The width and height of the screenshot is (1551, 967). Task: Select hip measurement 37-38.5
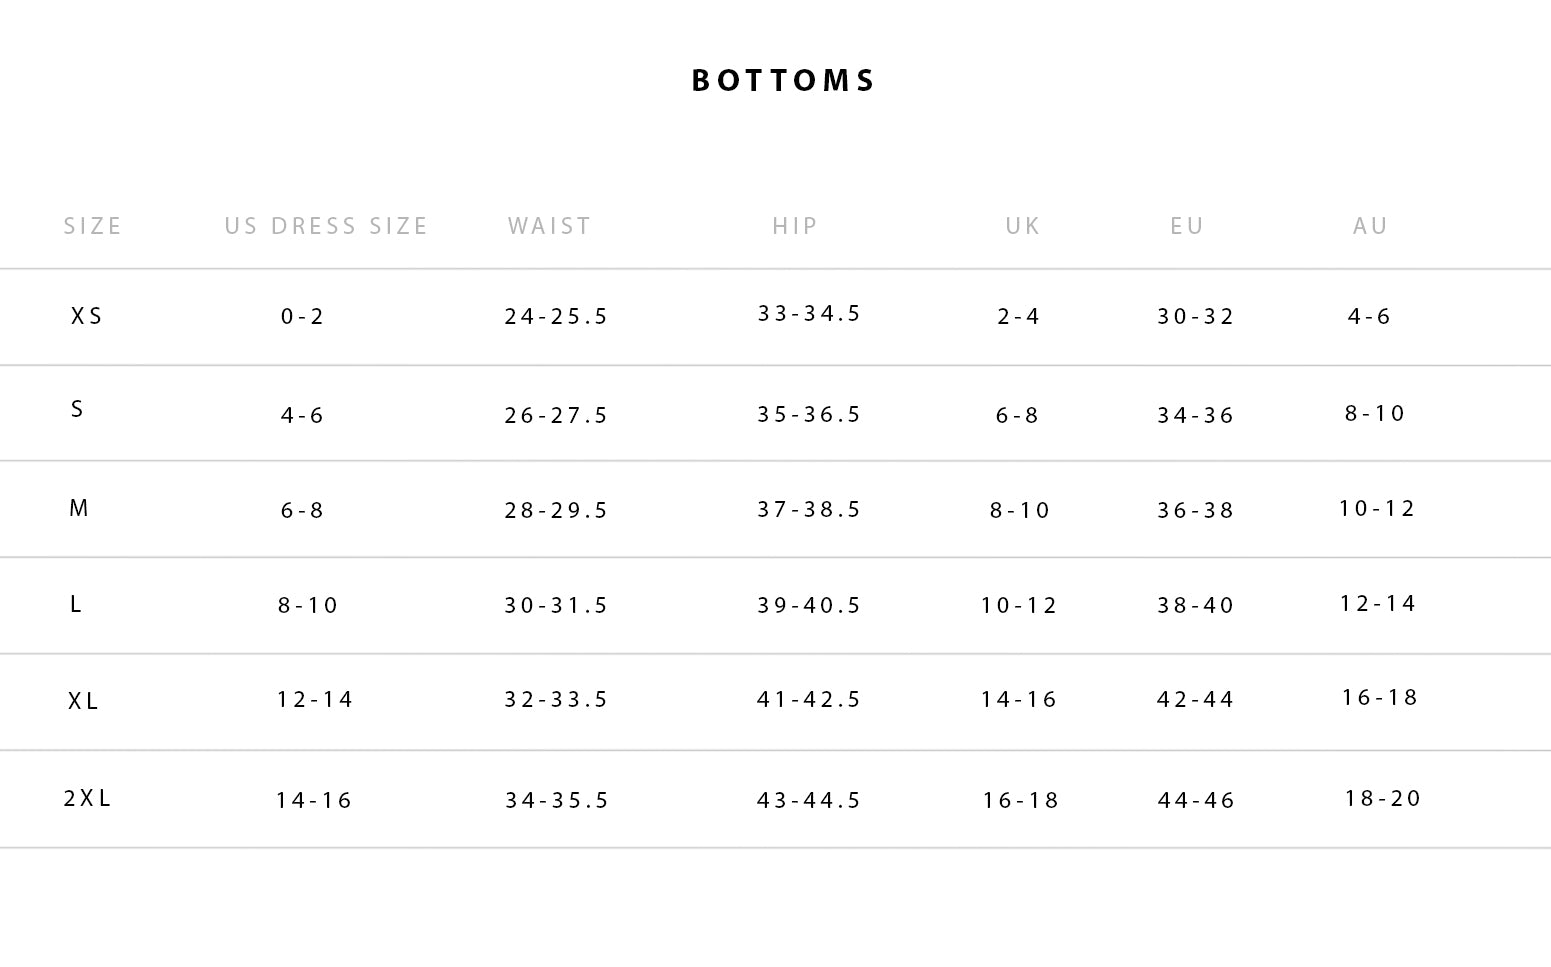809,510
